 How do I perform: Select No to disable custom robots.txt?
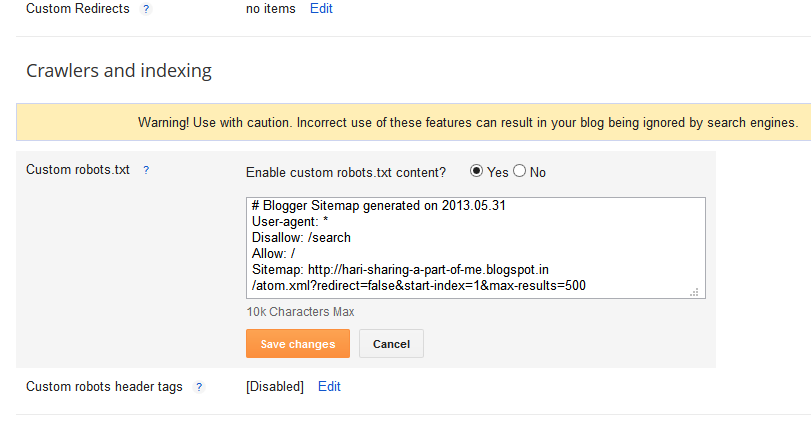click(x=519, y=171)
